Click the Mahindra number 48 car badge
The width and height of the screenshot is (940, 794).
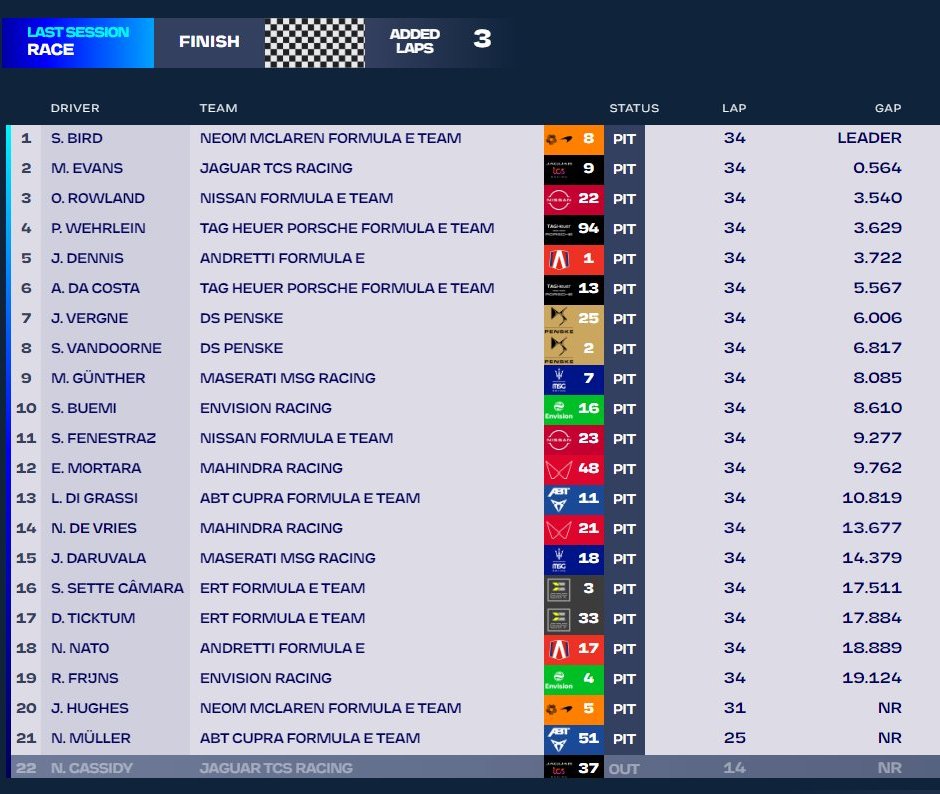[x=573, y=468]
